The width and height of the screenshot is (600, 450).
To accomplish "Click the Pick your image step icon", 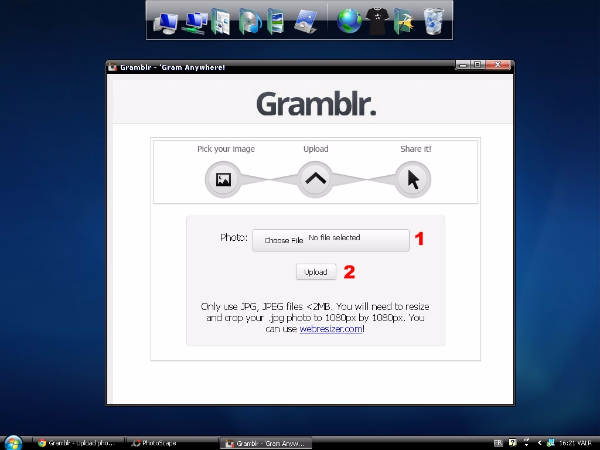I will pos(223,179).
